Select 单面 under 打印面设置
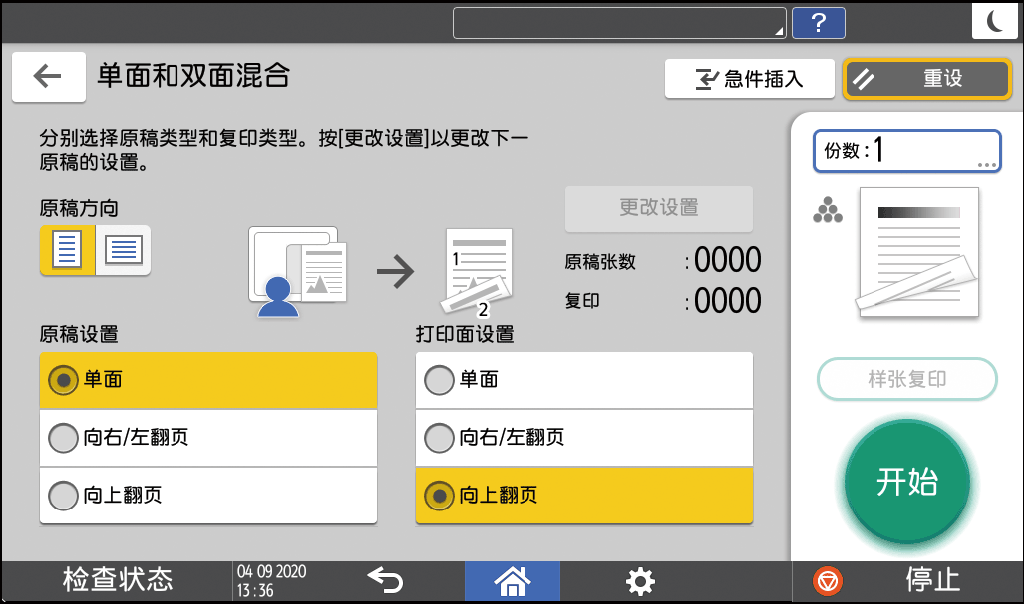The width and height of the screenshot is (1024, 604). [583, 380]
